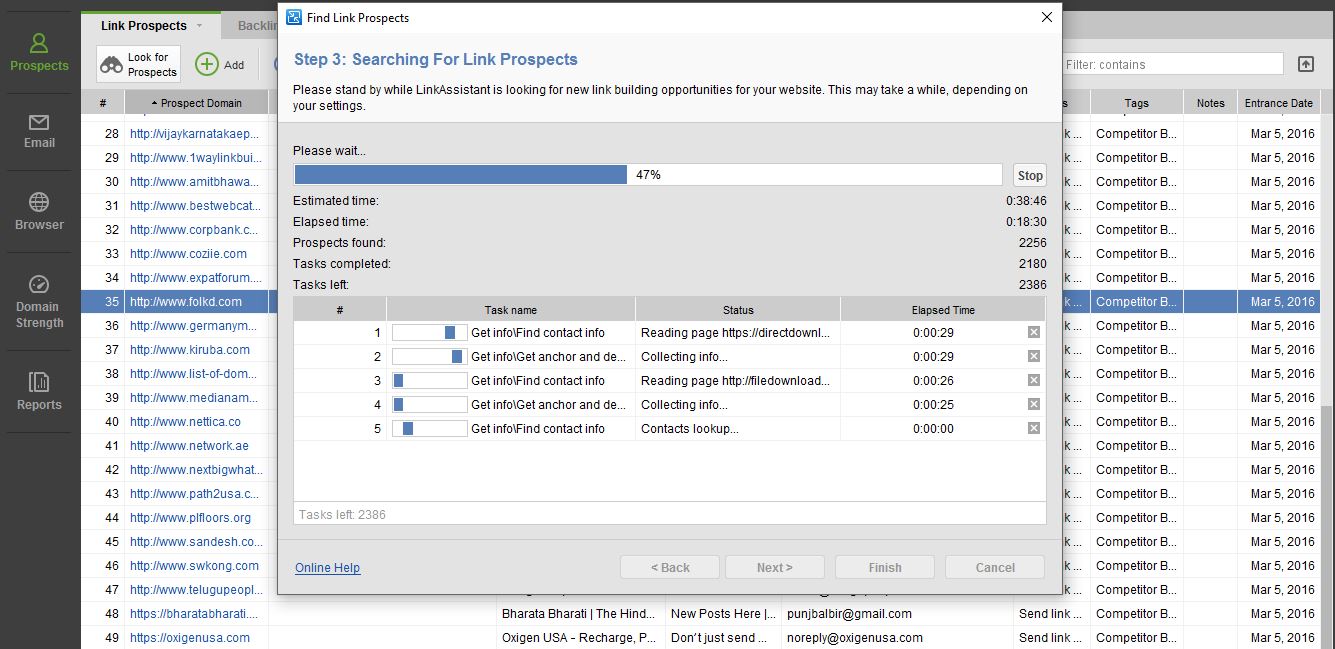
Task: Stop the link prospect search
Action: point(1030,175)
